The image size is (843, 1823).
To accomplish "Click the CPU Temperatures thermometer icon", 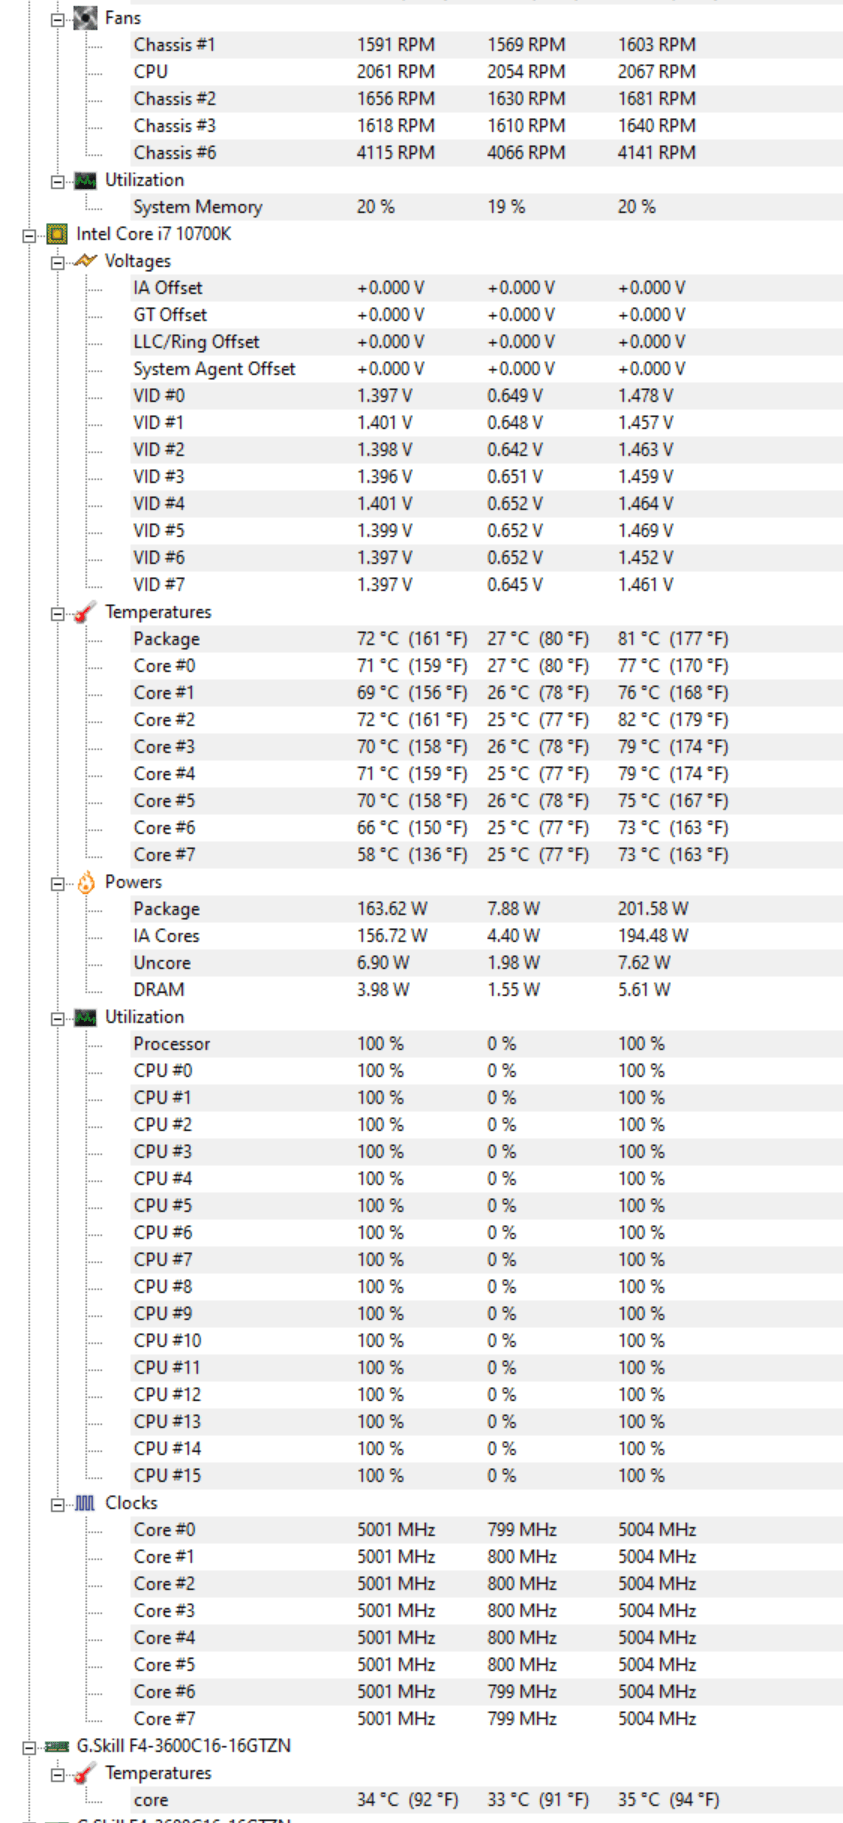I will click(86, 612).
